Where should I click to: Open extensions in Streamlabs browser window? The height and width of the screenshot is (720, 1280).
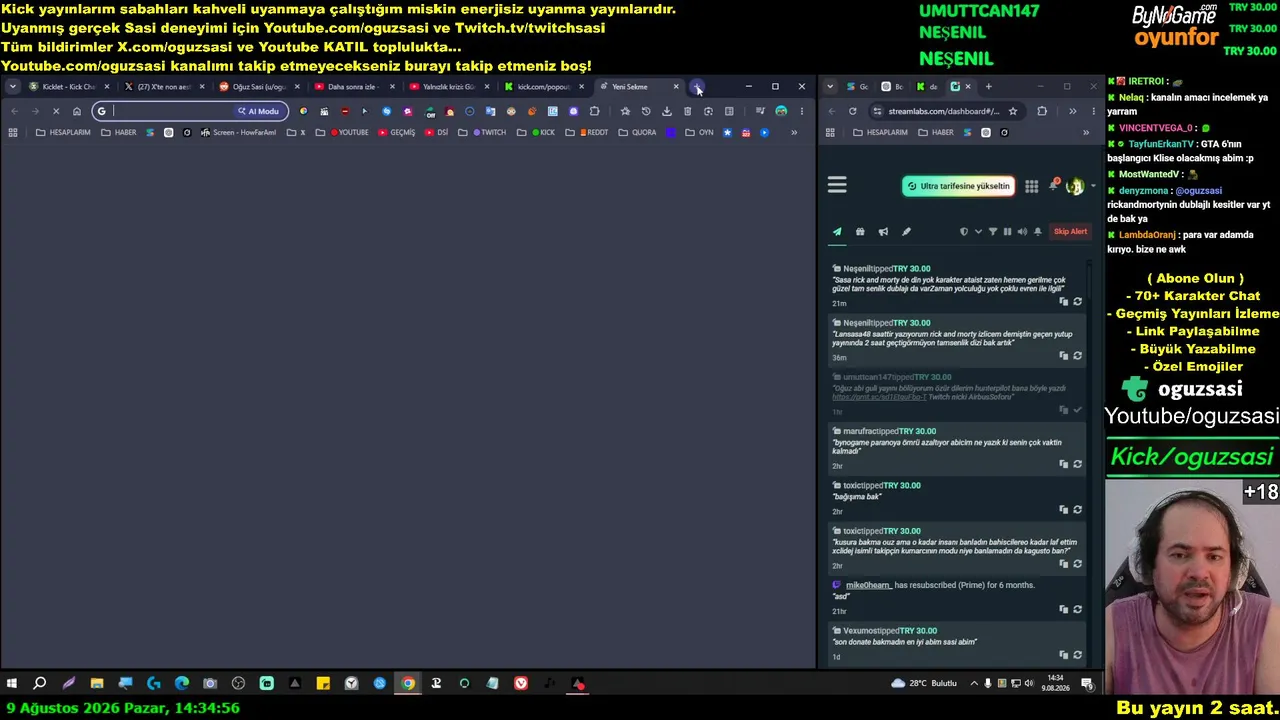pyautogui.click(x=1042, y=111)
